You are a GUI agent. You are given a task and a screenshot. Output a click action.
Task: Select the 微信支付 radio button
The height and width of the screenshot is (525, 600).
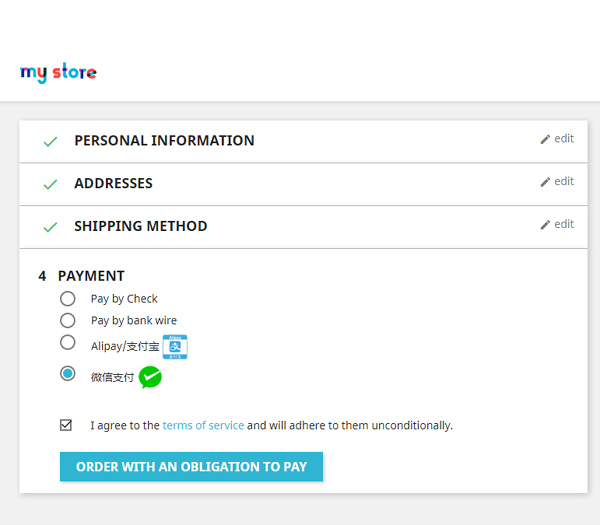click(x=68, y=373)
